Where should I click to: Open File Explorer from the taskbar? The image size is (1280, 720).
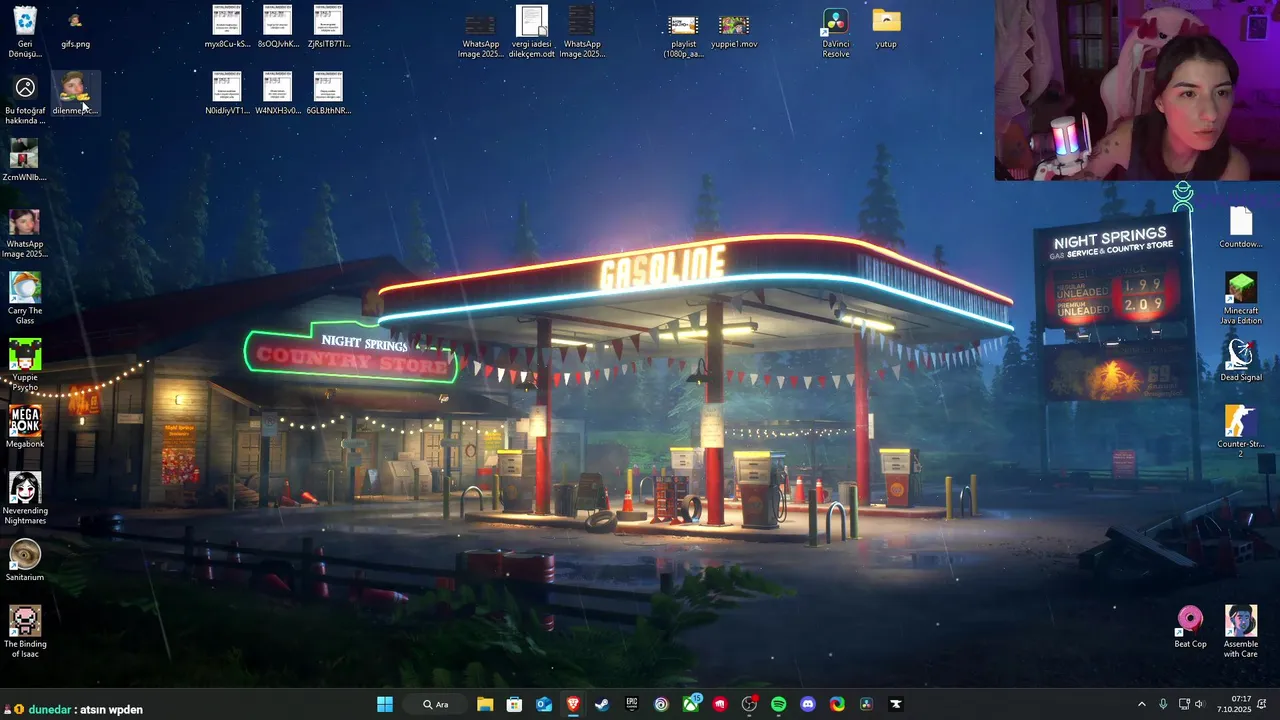tap(485, 704)
